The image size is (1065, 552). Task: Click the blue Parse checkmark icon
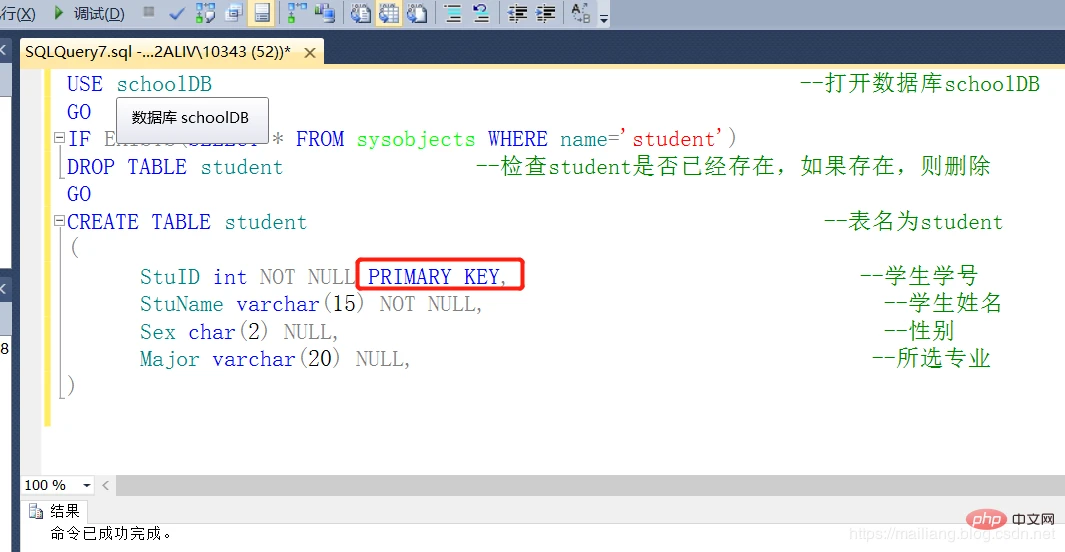177,13
